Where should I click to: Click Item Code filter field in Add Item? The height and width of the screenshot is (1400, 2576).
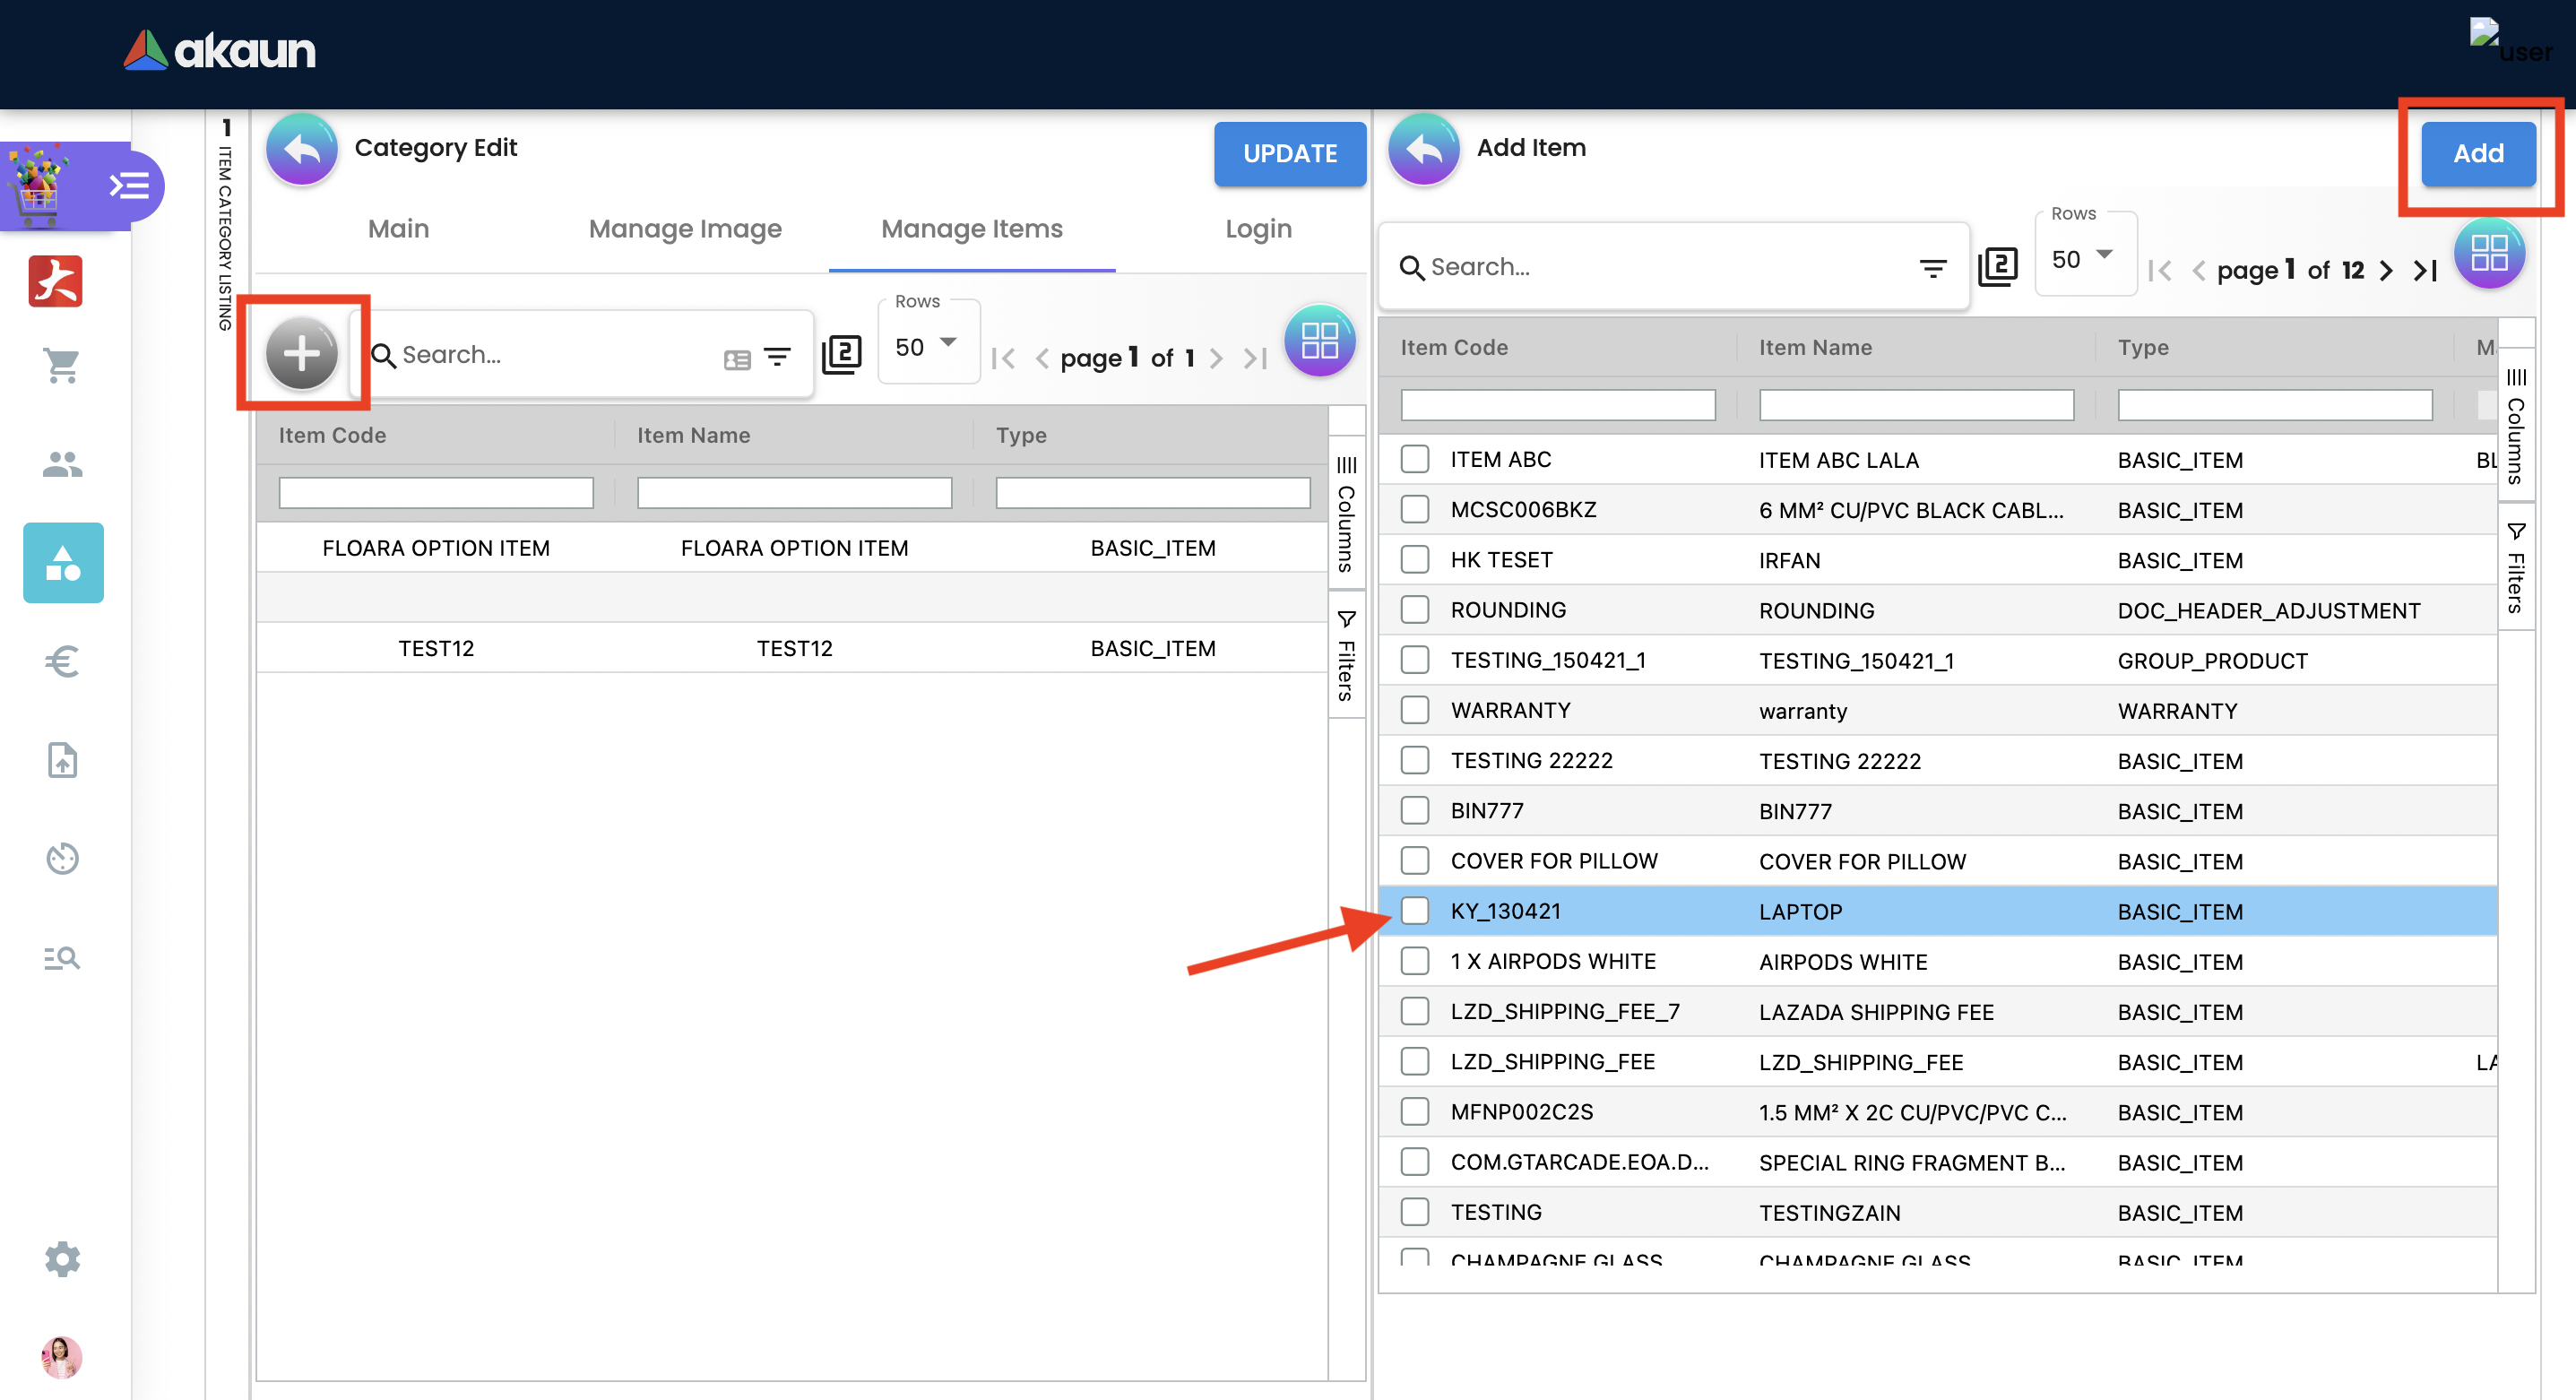click(1557, 405)
